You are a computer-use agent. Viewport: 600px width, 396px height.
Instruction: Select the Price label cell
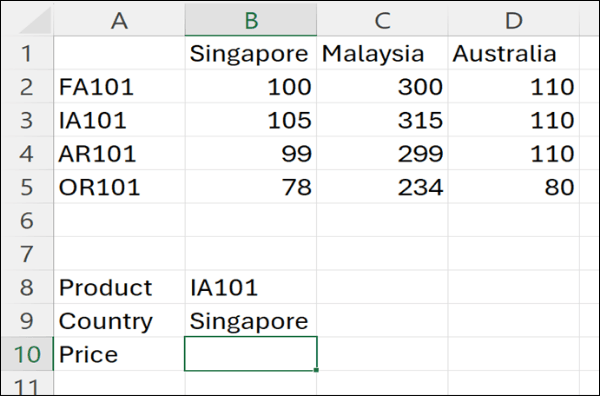click(119, 354)
